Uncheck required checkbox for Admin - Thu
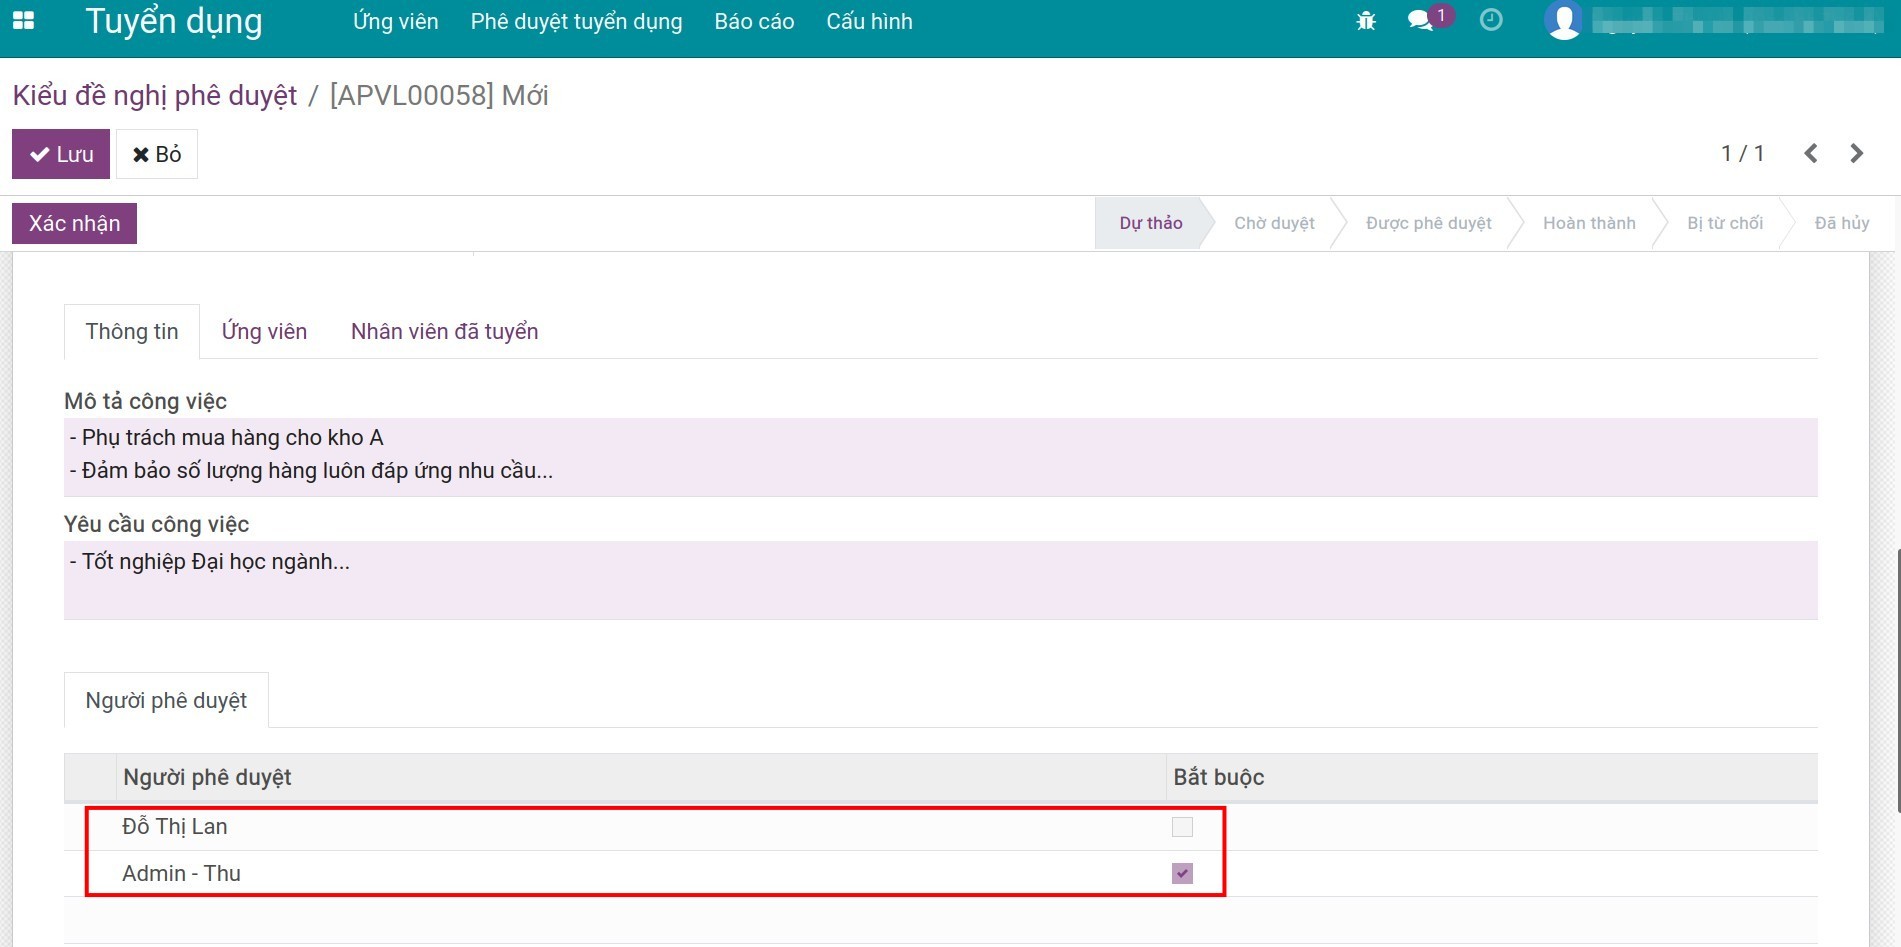 [x=1182, y=874]
